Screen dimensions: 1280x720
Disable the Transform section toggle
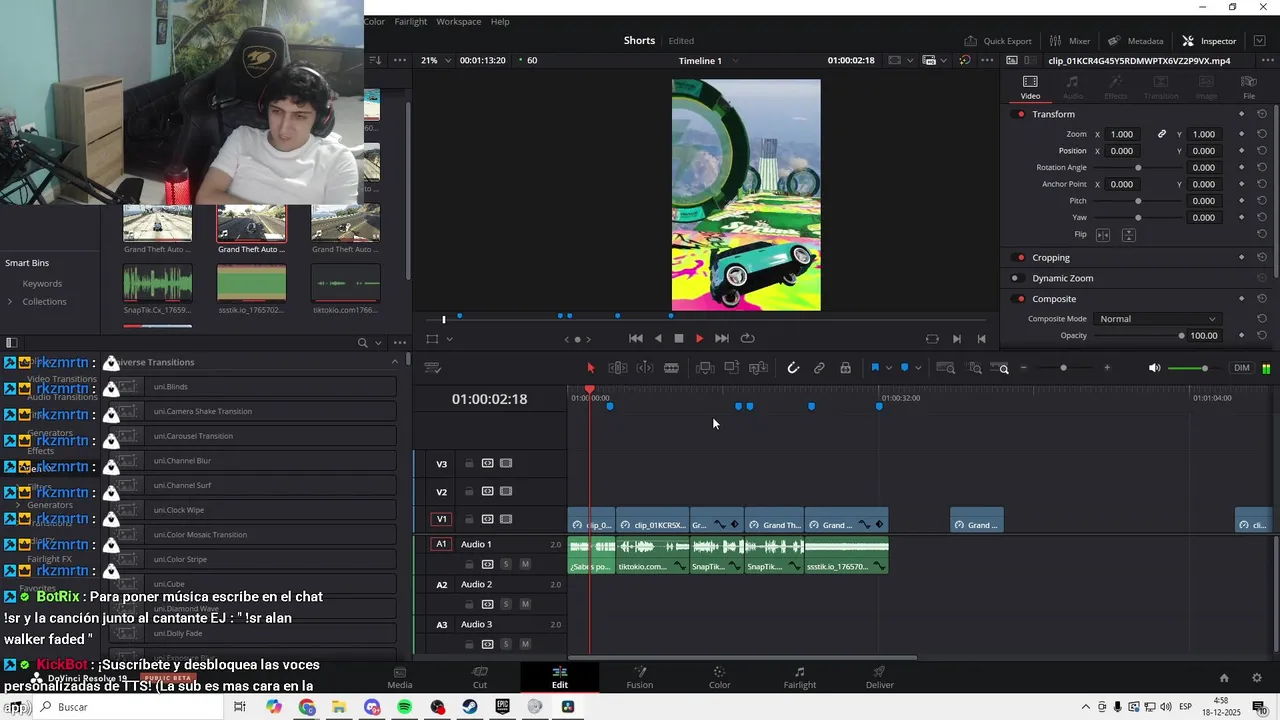coord(1020,114)
